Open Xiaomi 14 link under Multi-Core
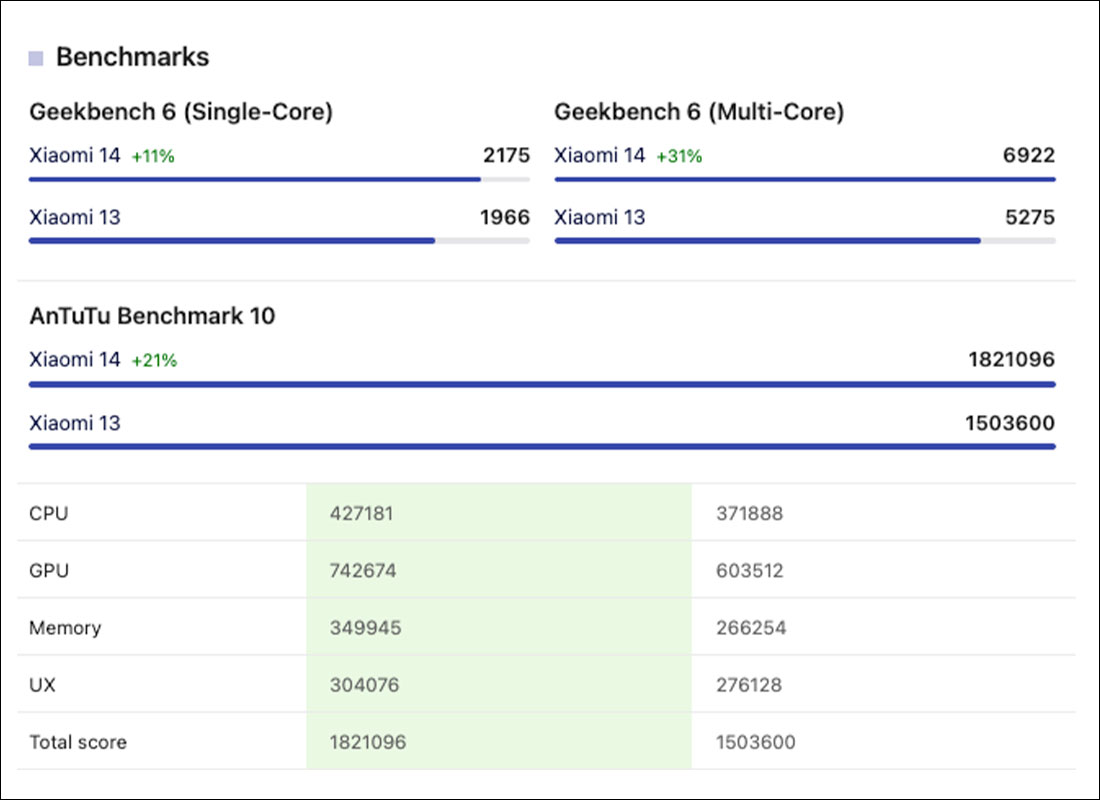 [600, 155]
